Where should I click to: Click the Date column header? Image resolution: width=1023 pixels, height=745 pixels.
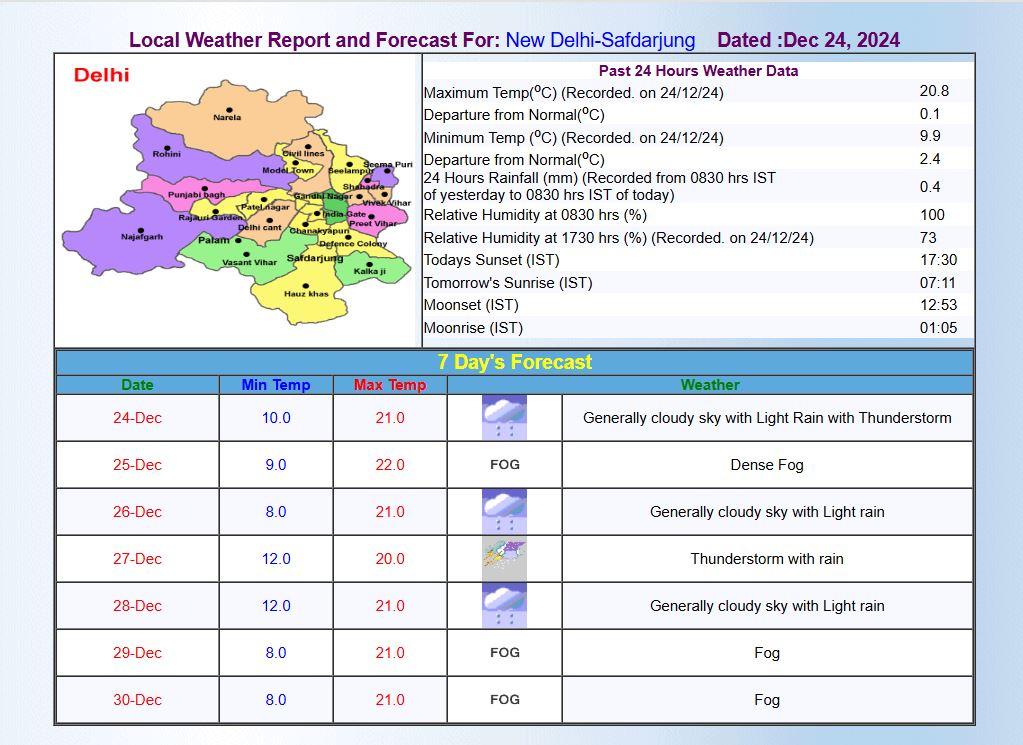click(x=137, y=385)
